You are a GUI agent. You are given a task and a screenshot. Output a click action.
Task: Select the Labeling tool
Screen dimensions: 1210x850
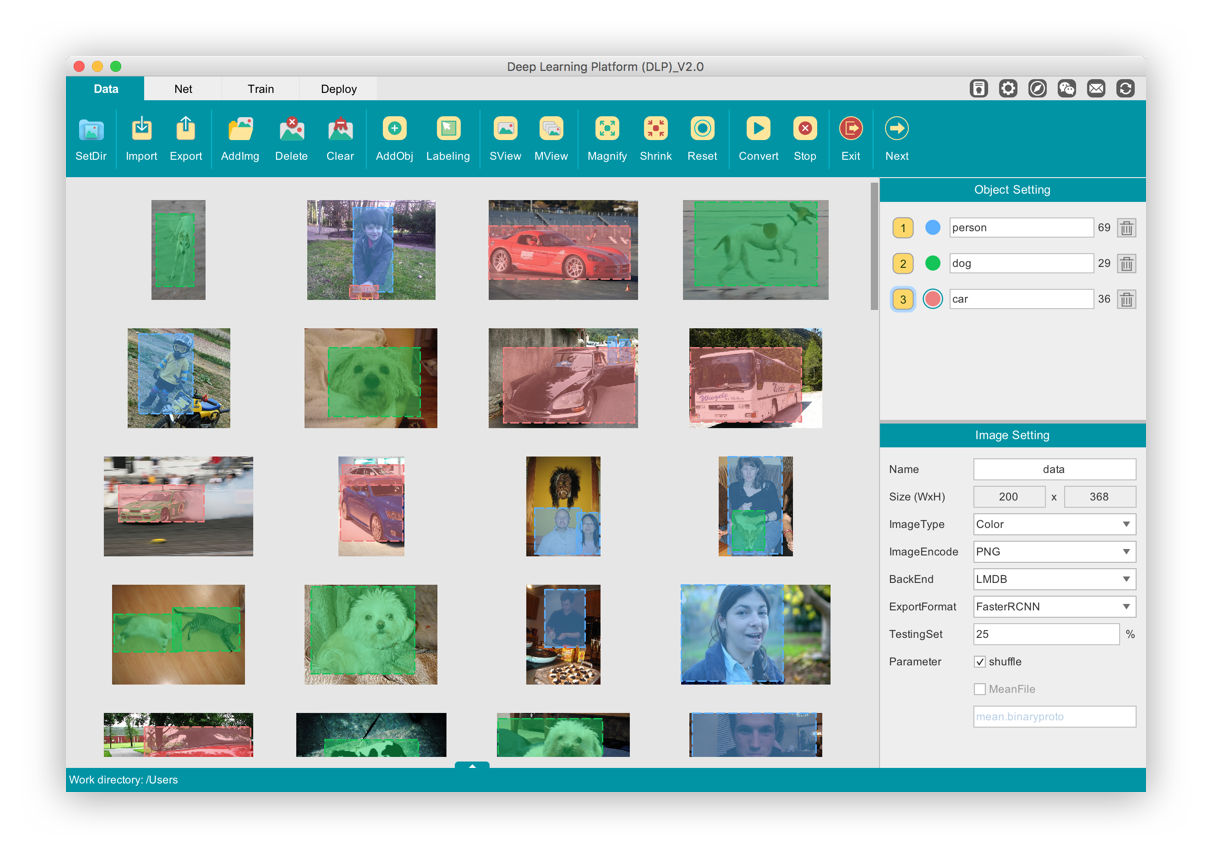tap(448, 129)
